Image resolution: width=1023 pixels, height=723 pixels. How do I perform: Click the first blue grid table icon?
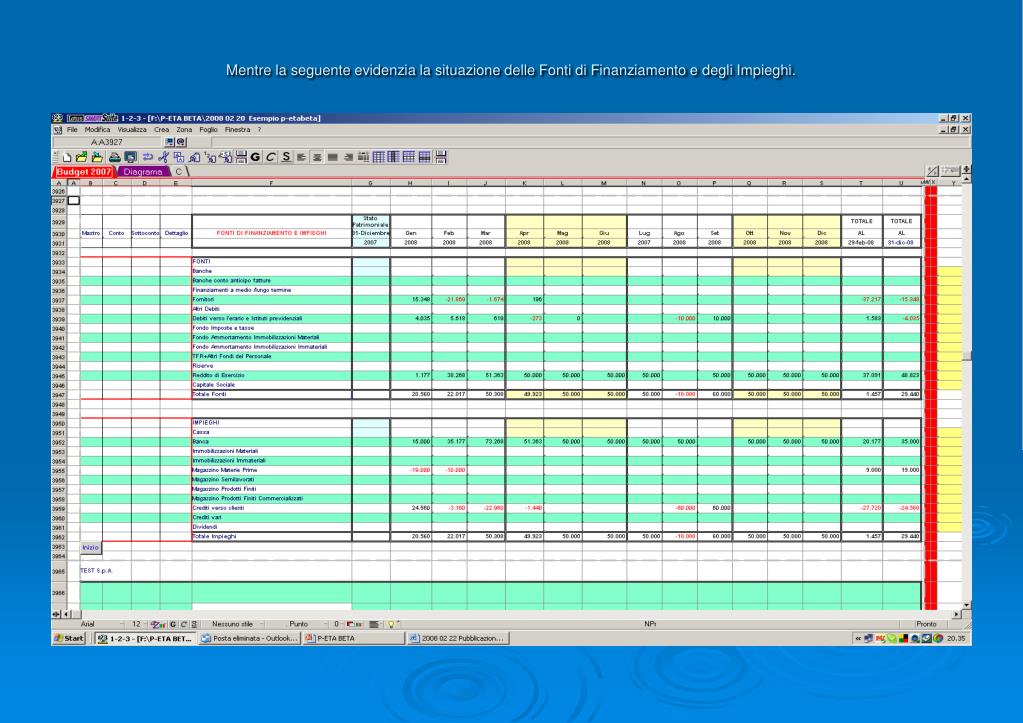pyautogui.click(x=378, y=157)
